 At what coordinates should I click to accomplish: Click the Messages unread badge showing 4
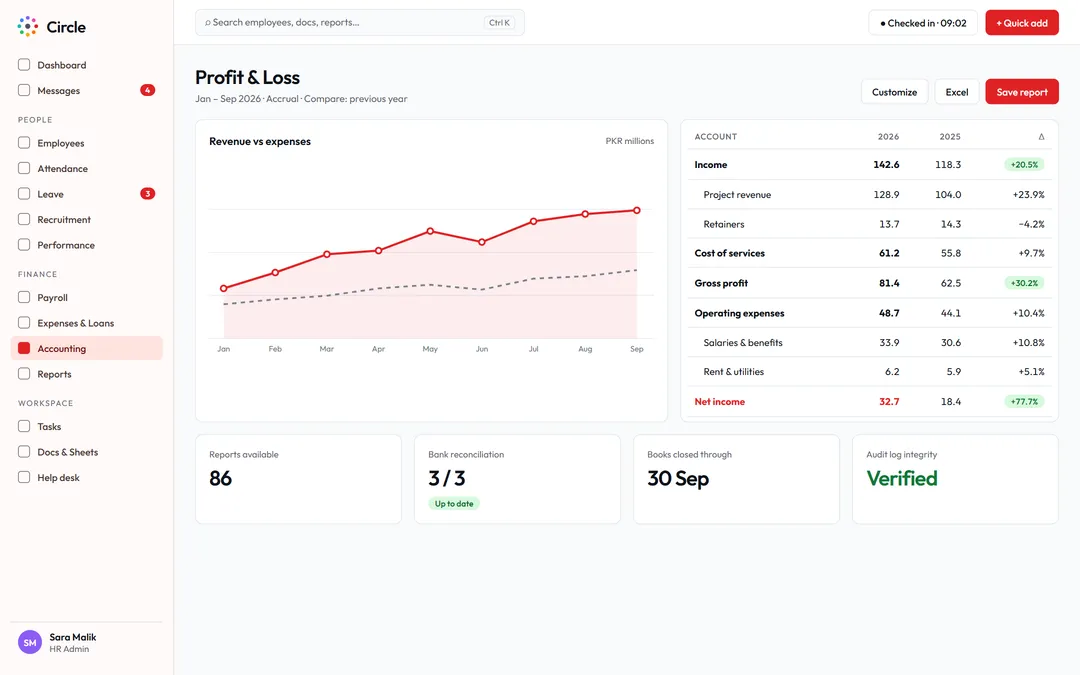tap(147, 90)
